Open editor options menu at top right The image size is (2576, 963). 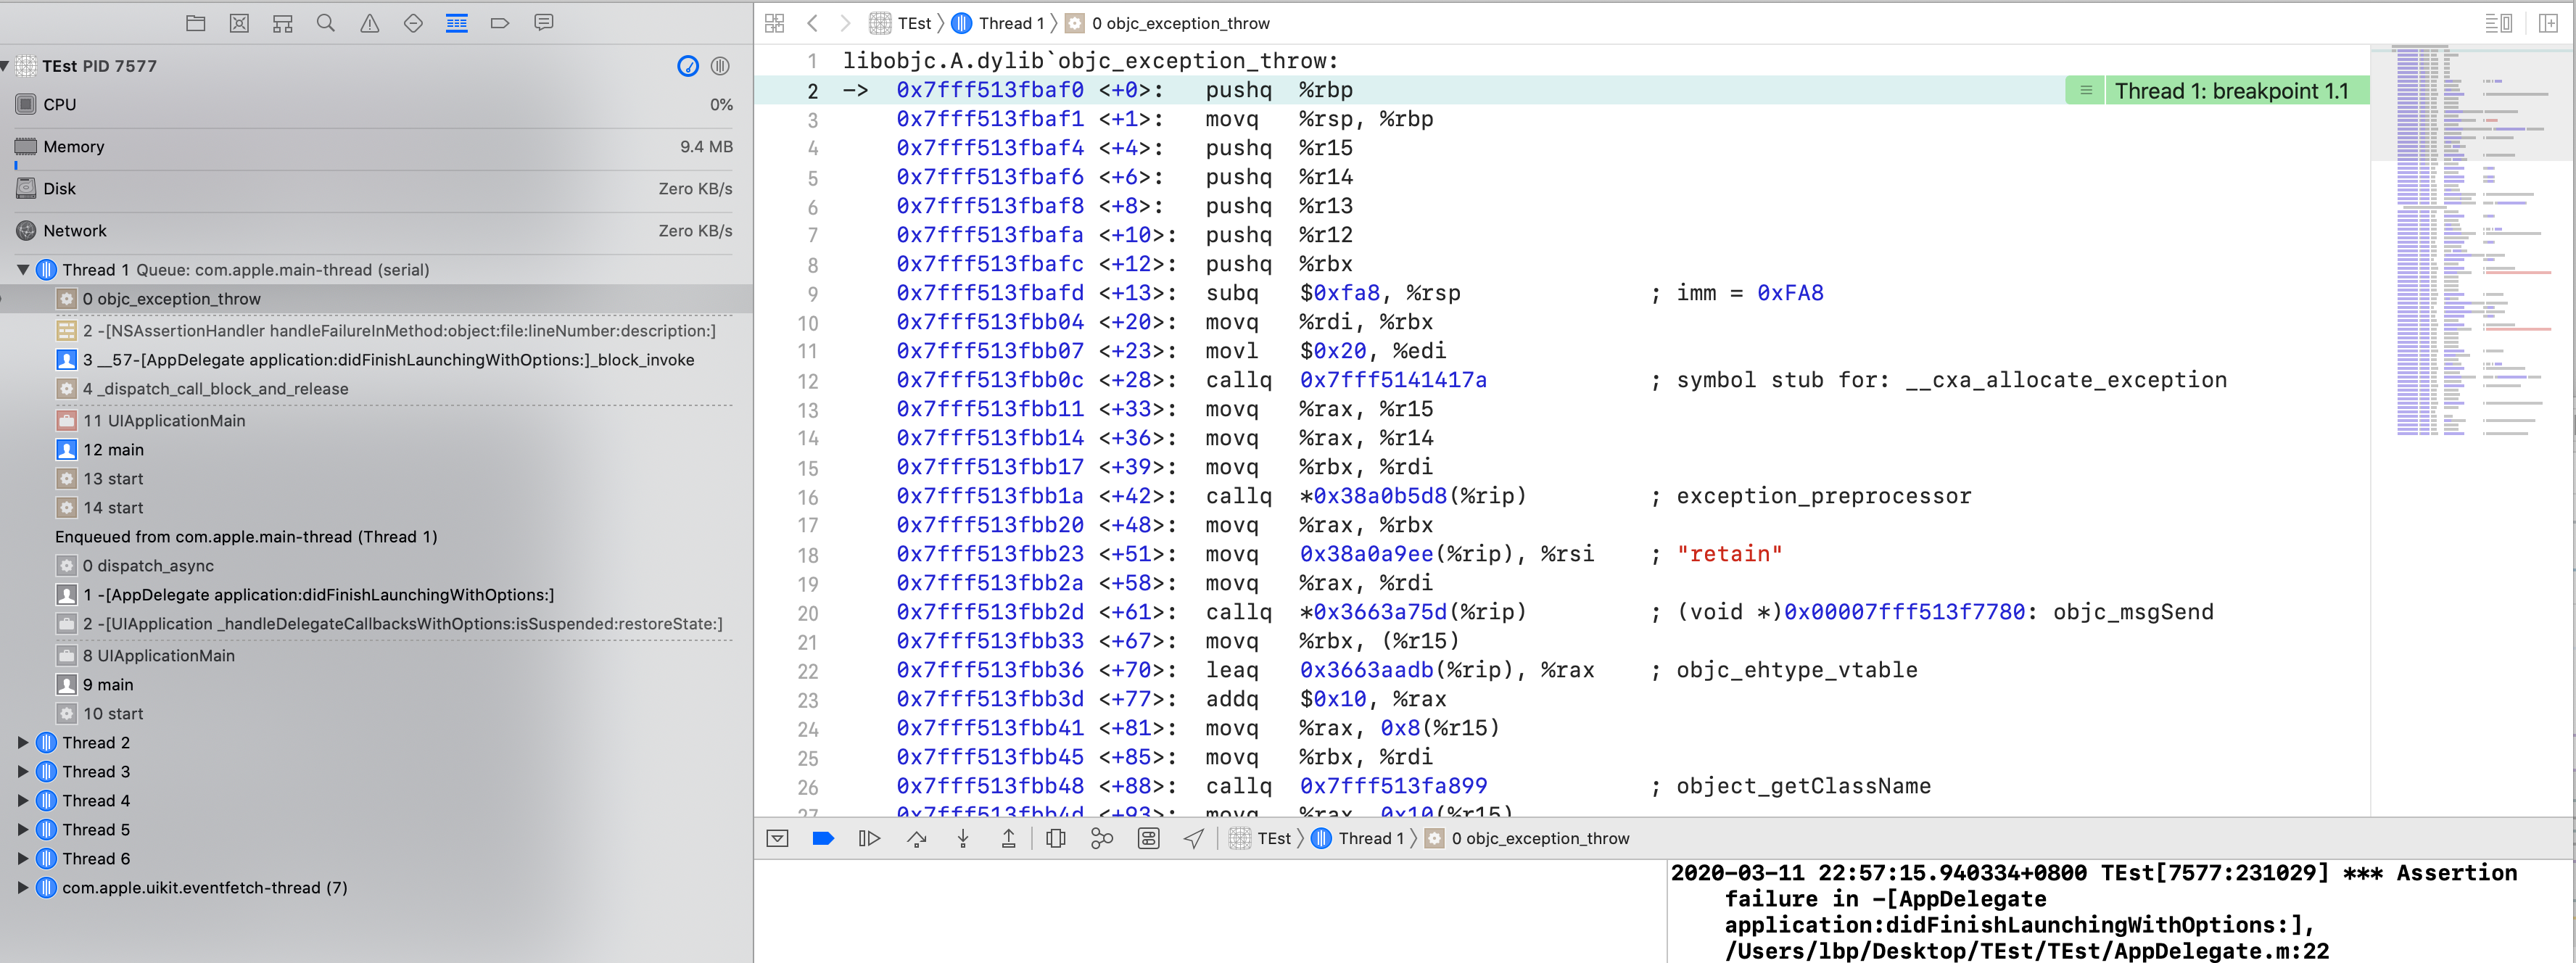point(2498,23)
